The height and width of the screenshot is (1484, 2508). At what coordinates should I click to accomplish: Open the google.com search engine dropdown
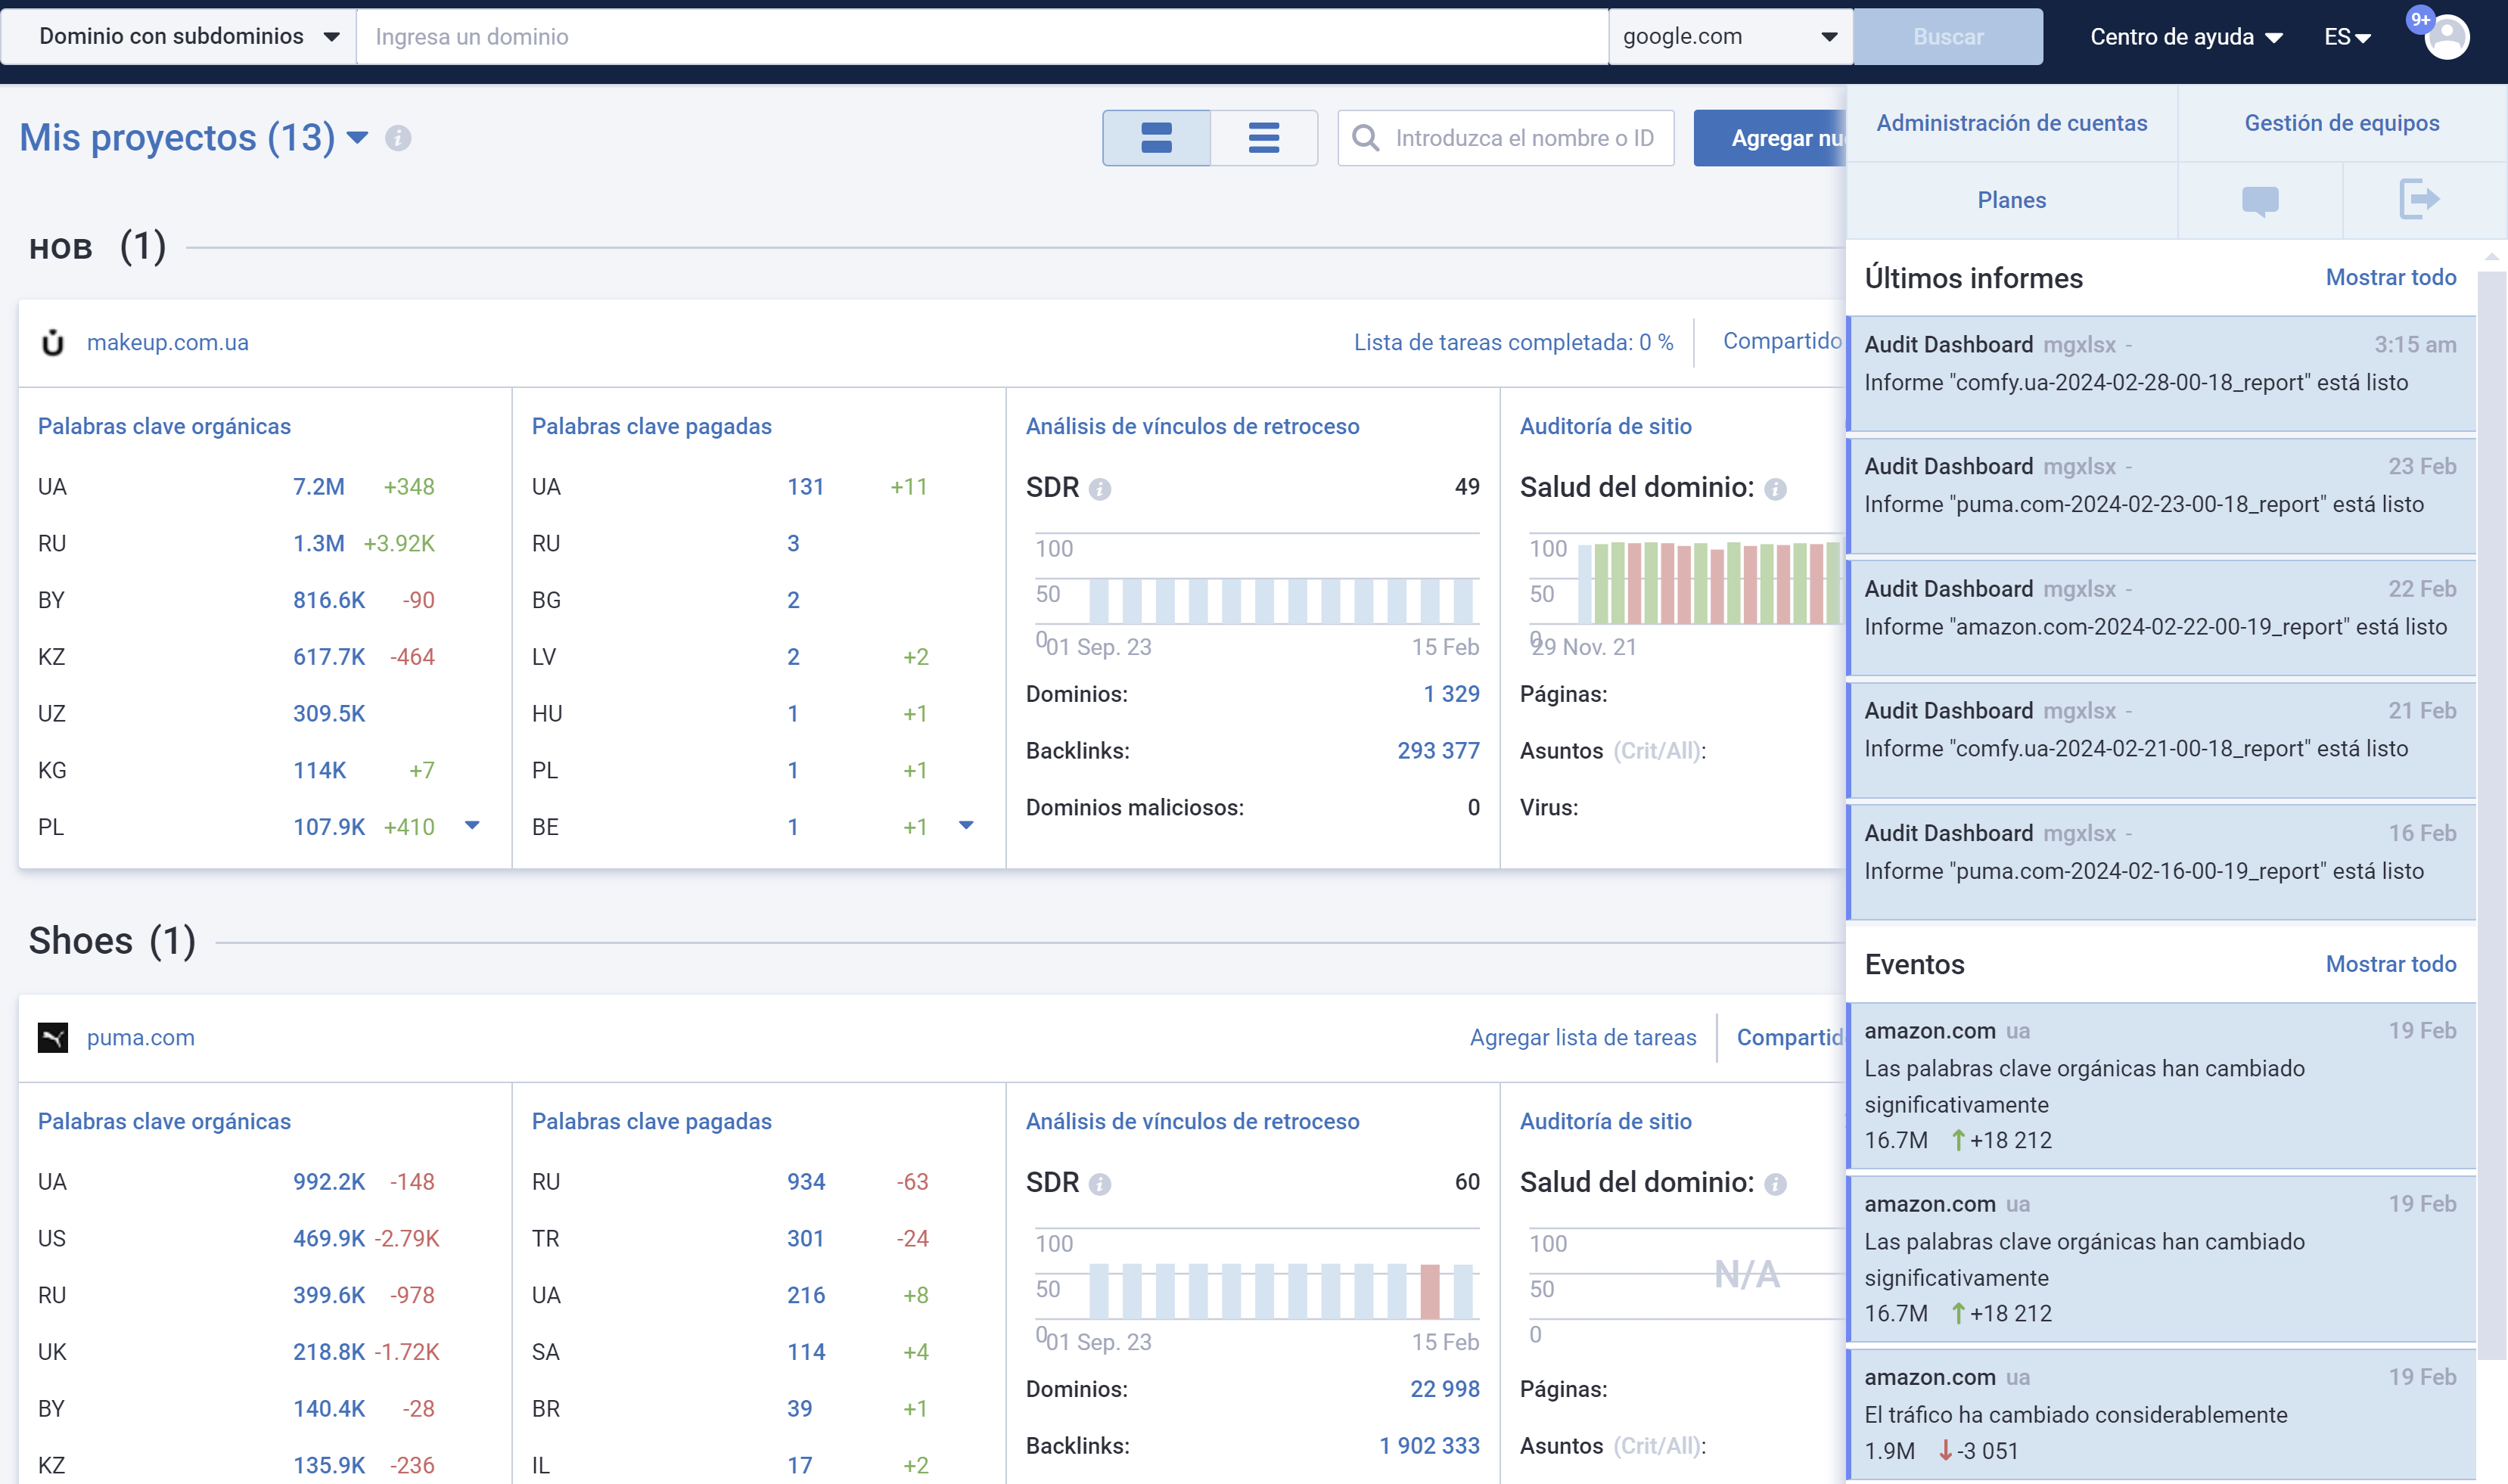point(1729,37)
